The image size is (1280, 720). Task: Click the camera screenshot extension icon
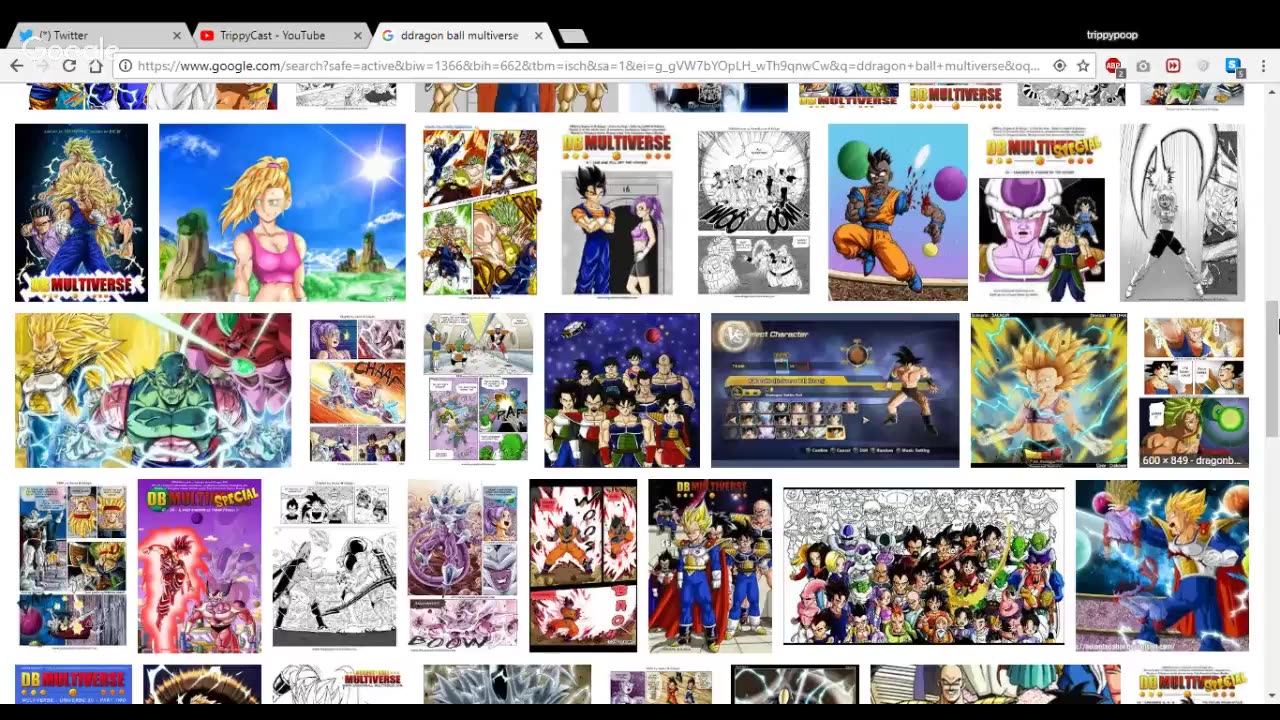click(1143, 66)
